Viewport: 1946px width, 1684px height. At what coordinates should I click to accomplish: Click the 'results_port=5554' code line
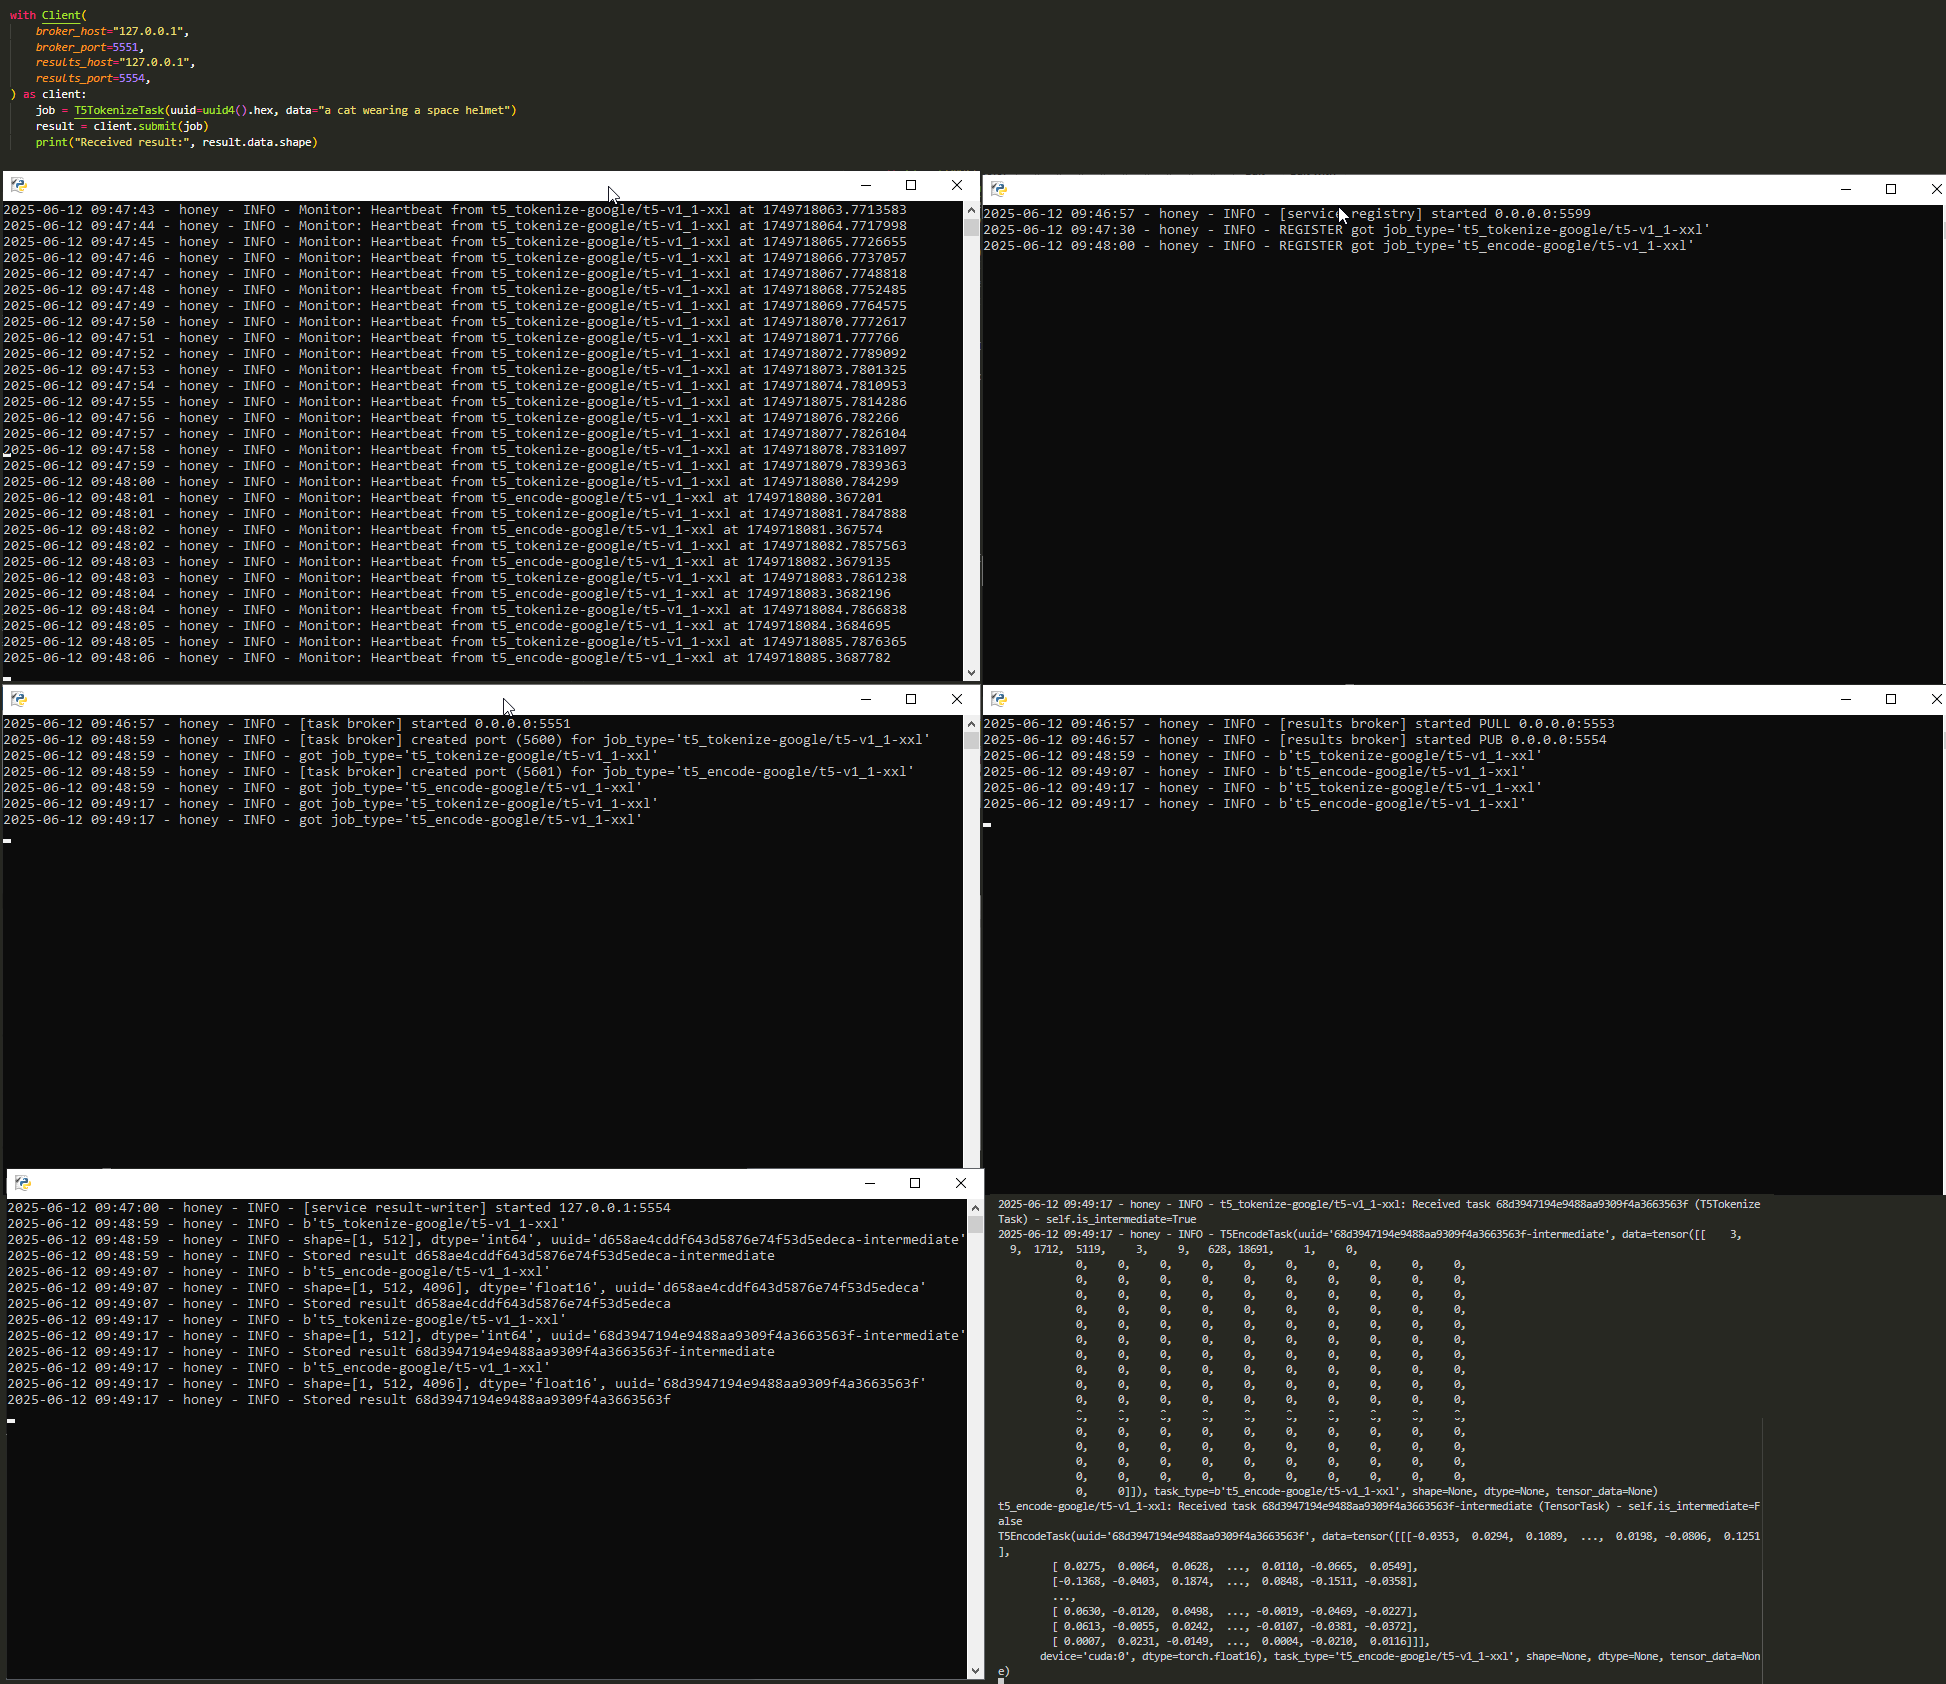[93, 78]
